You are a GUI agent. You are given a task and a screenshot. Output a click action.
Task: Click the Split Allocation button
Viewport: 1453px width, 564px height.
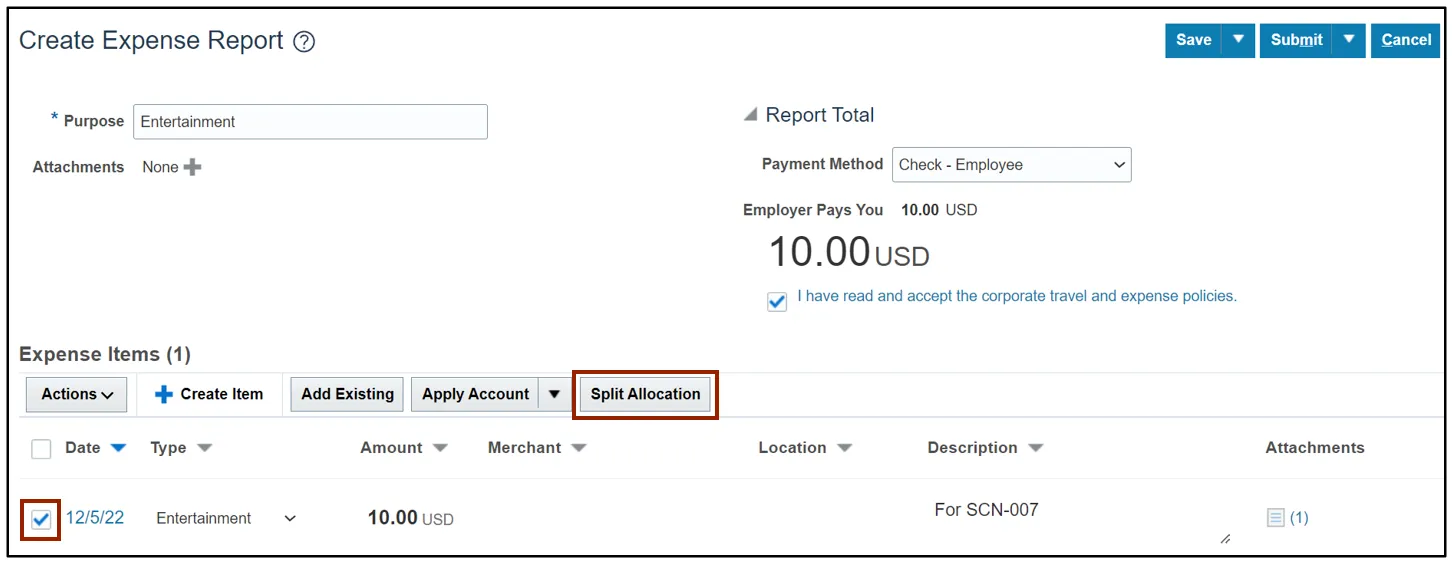click(645, 394)
